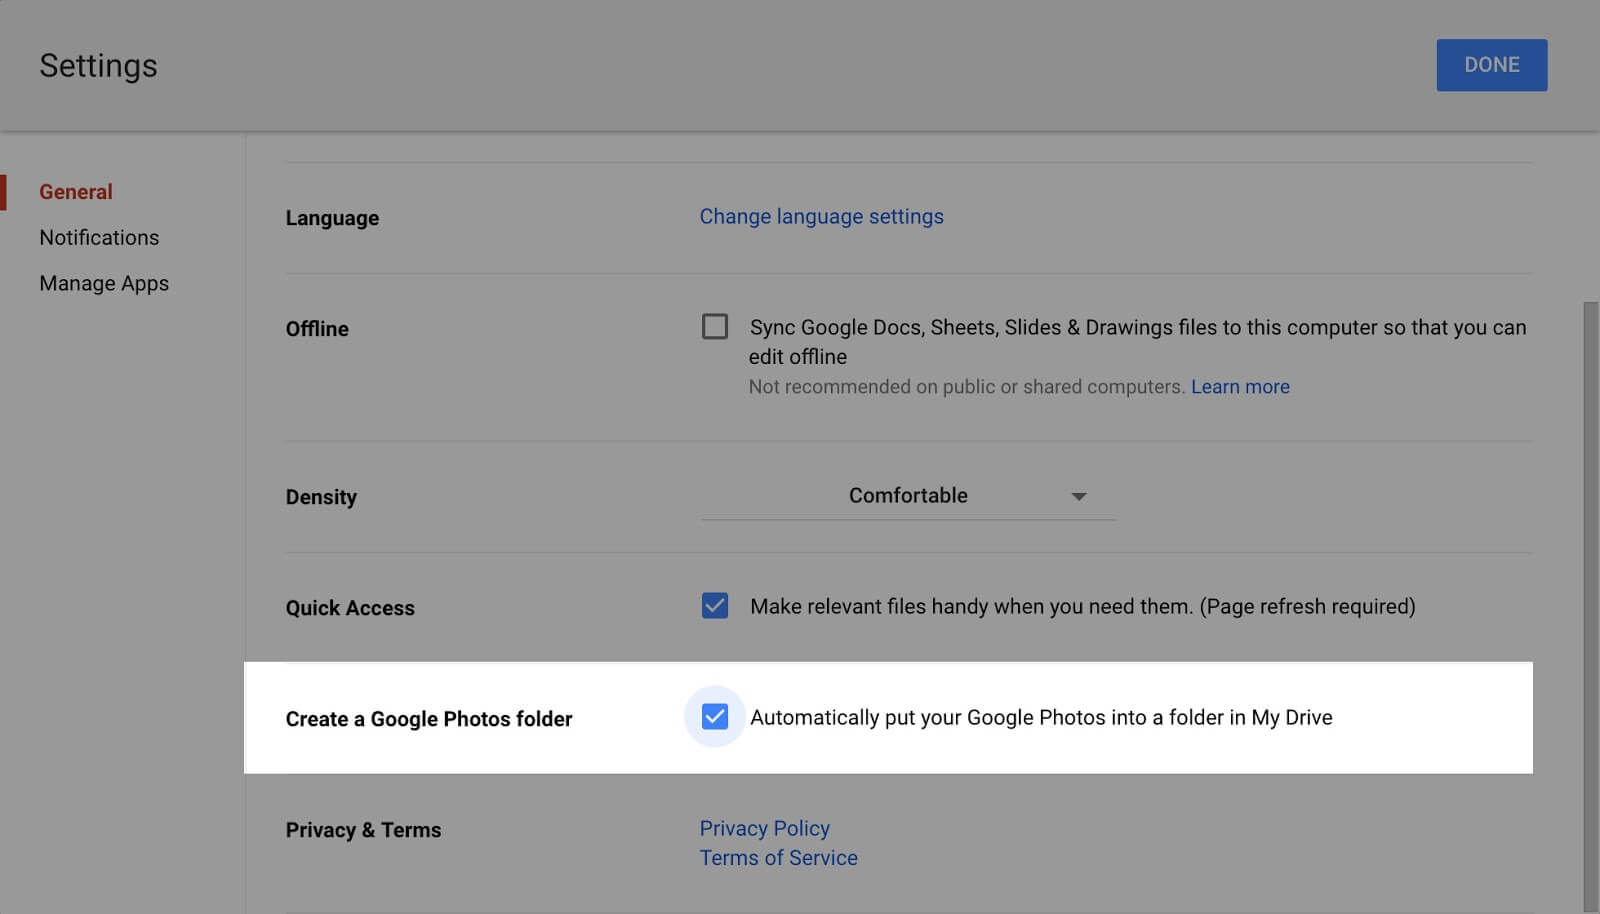The width and height of the screenshot is (1600, 914).
Task: Open the Learn more link
Action: 1240,387
